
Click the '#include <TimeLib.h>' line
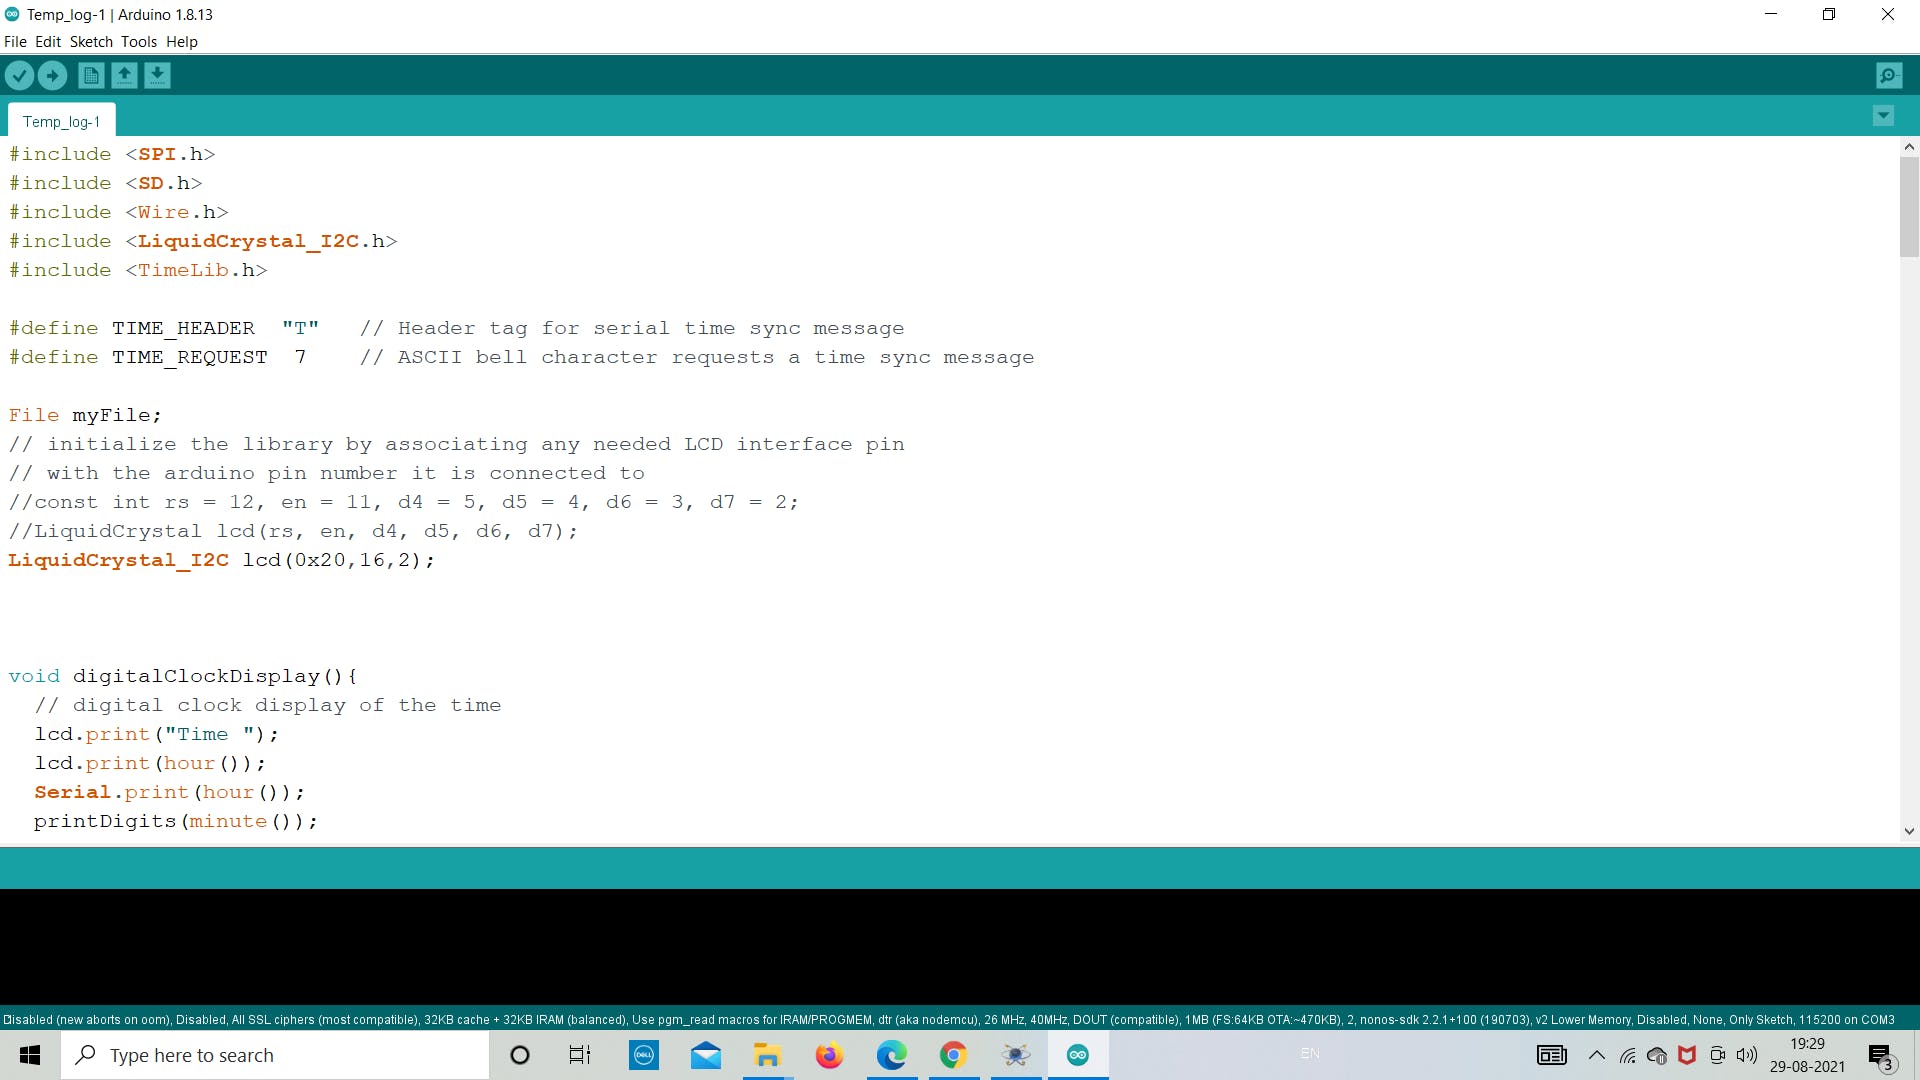(x=138, y=270)
